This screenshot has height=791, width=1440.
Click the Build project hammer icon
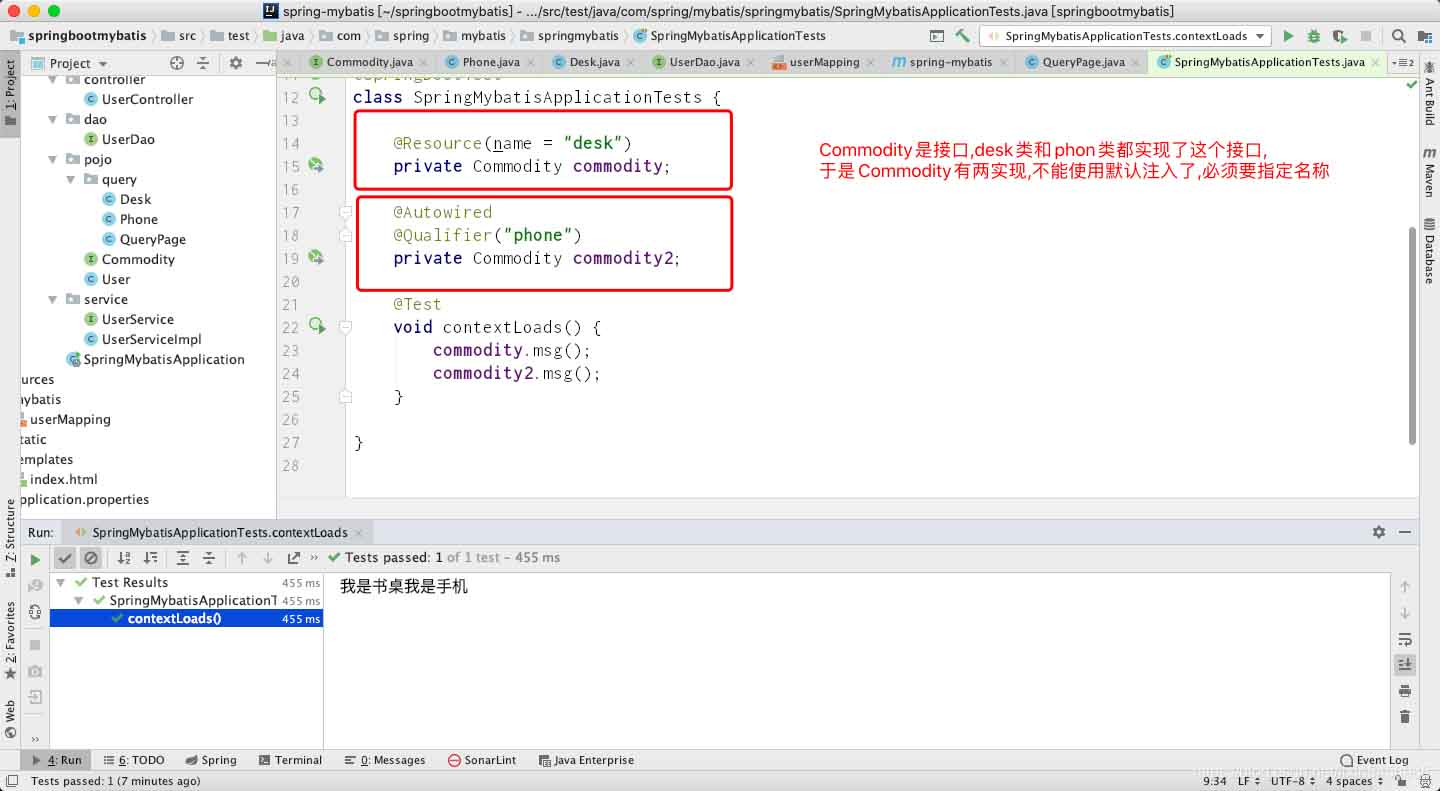pos(962,36)
